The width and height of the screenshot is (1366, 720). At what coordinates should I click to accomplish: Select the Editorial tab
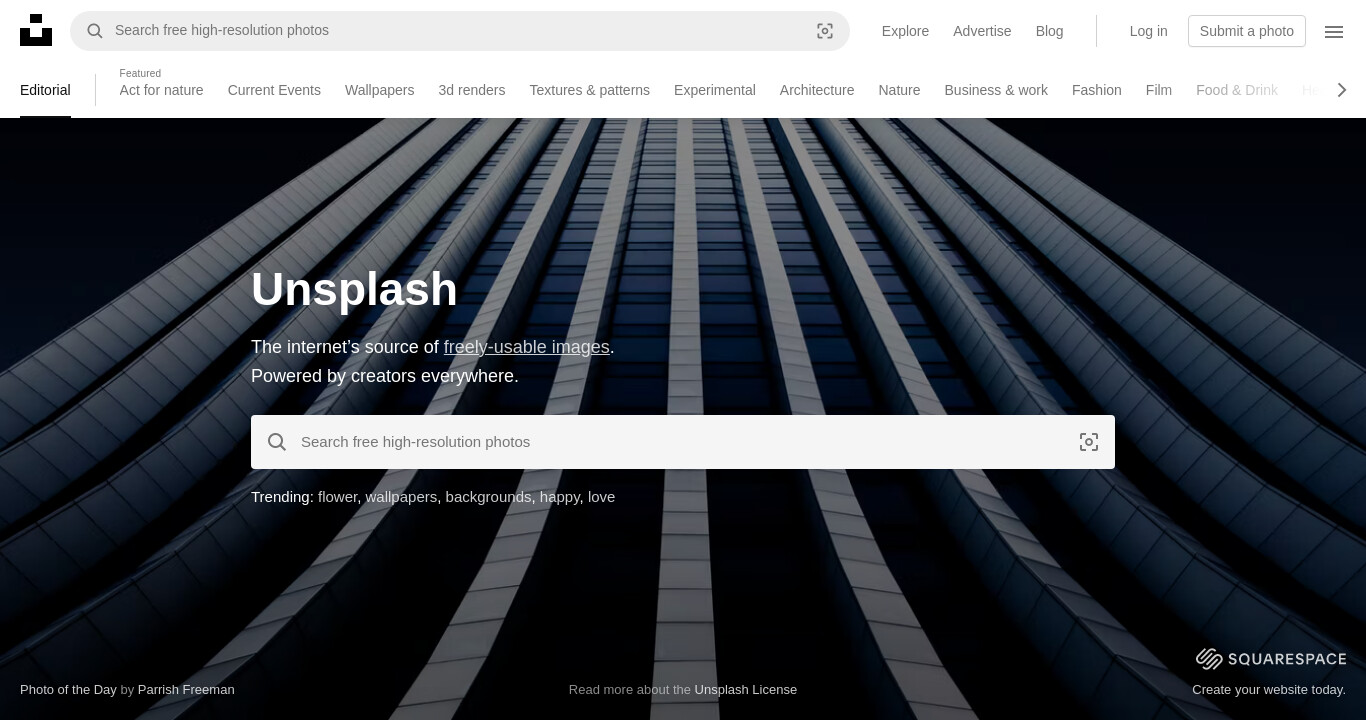click(45, 90)
